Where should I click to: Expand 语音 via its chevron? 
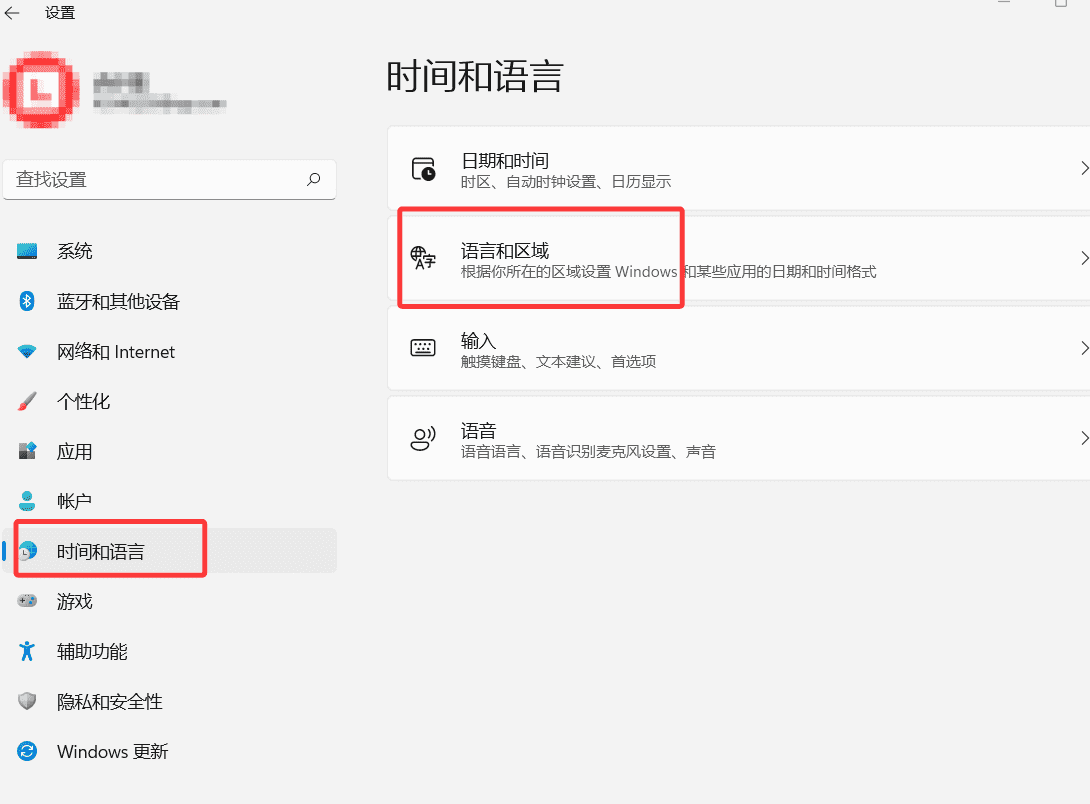1084,438
